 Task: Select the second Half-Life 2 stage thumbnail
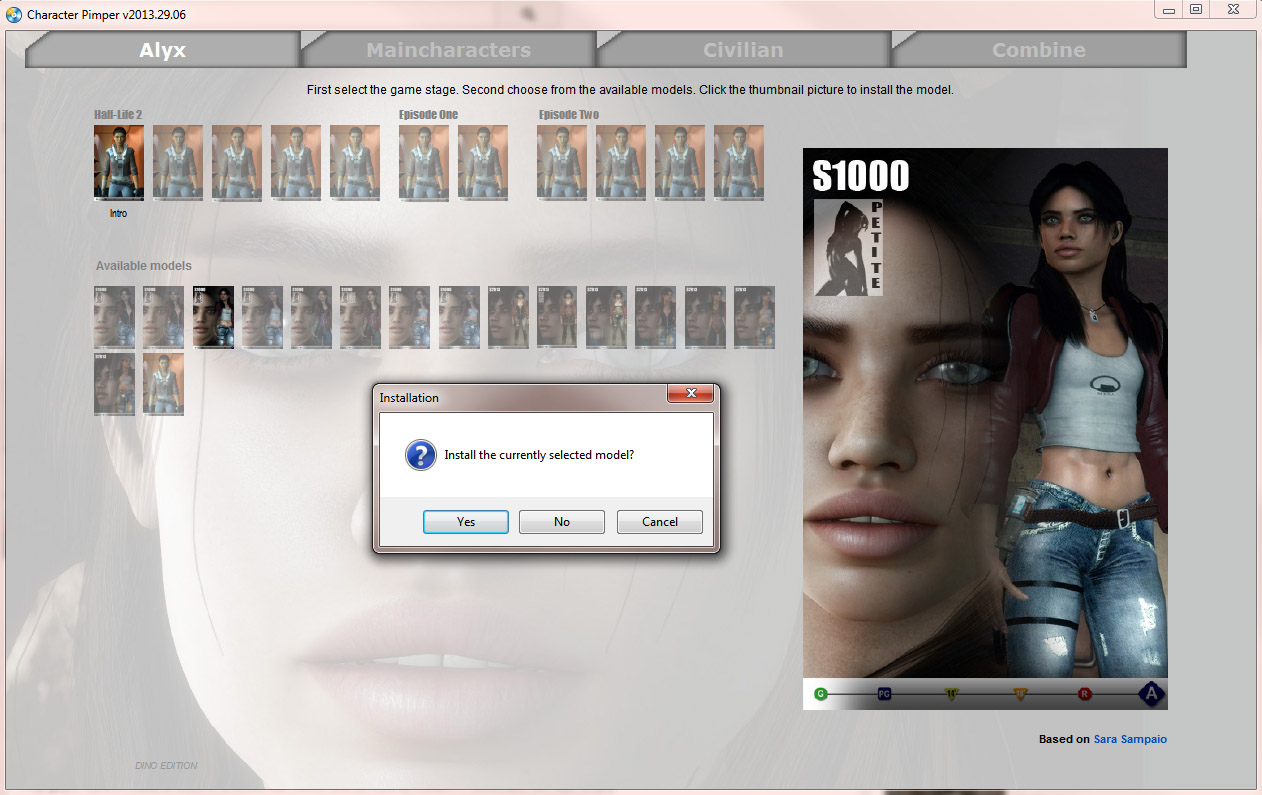tap(178, 163)
